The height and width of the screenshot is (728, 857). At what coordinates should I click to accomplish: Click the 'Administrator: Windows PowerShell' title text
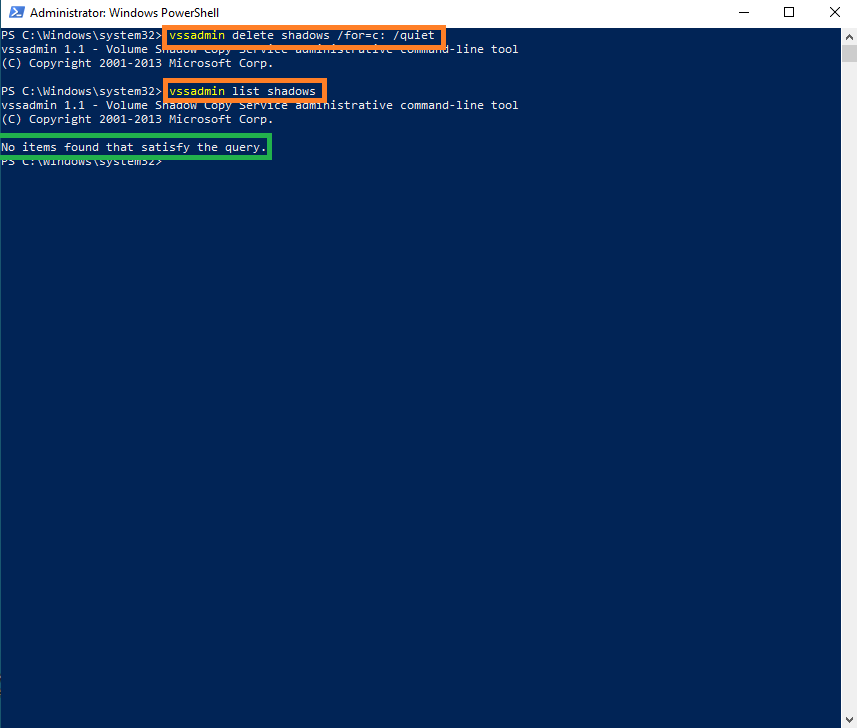[x=124, y=13]
